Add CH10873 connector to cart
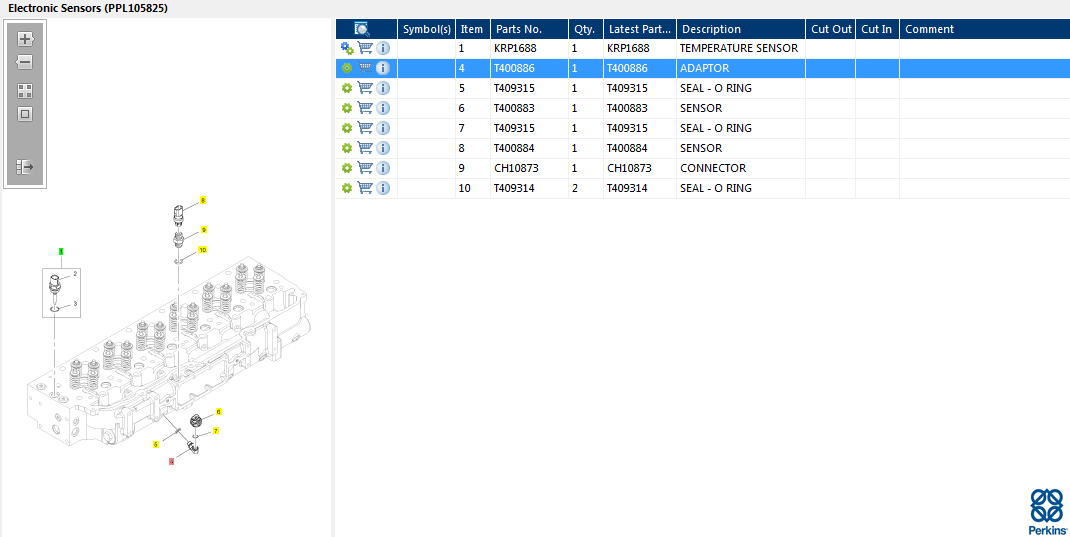Screen dimensions: 1070x537 (366, 167)
